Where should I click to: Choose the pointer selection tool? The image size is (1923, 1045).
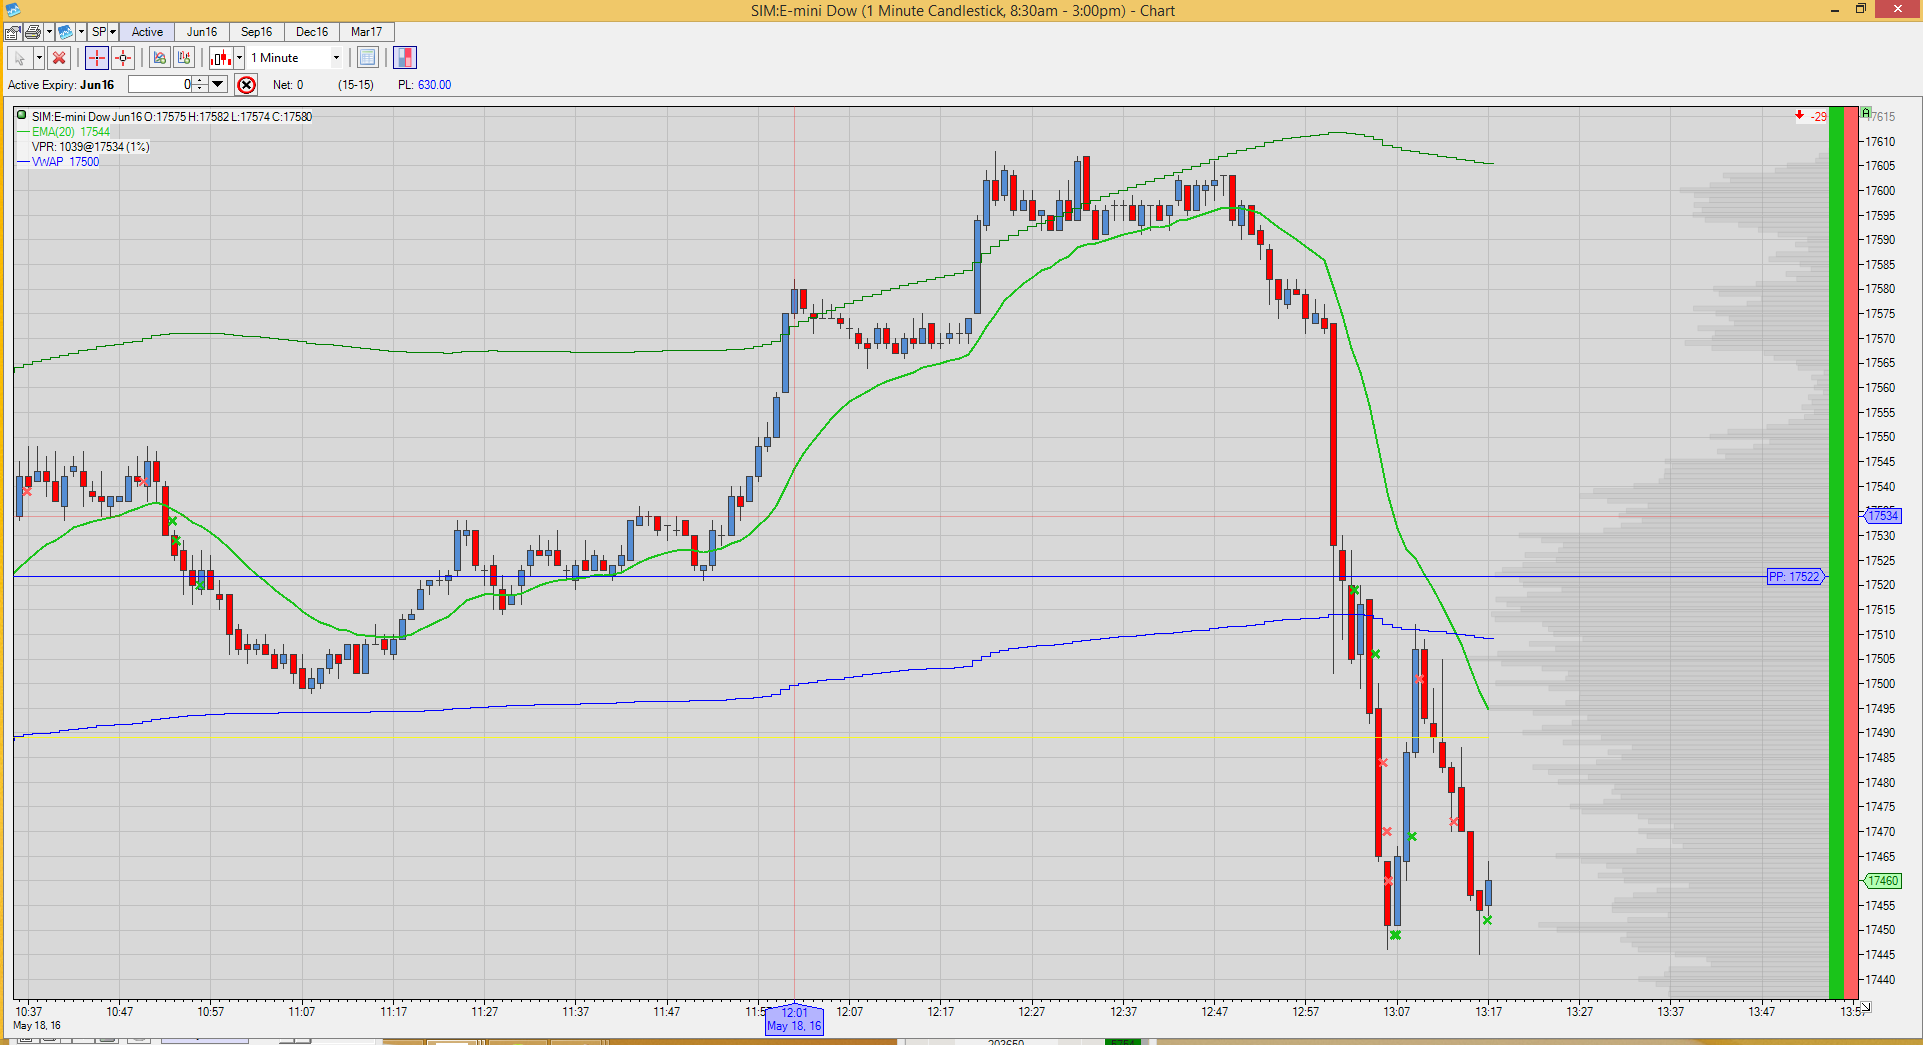click(x=19, y=58)
